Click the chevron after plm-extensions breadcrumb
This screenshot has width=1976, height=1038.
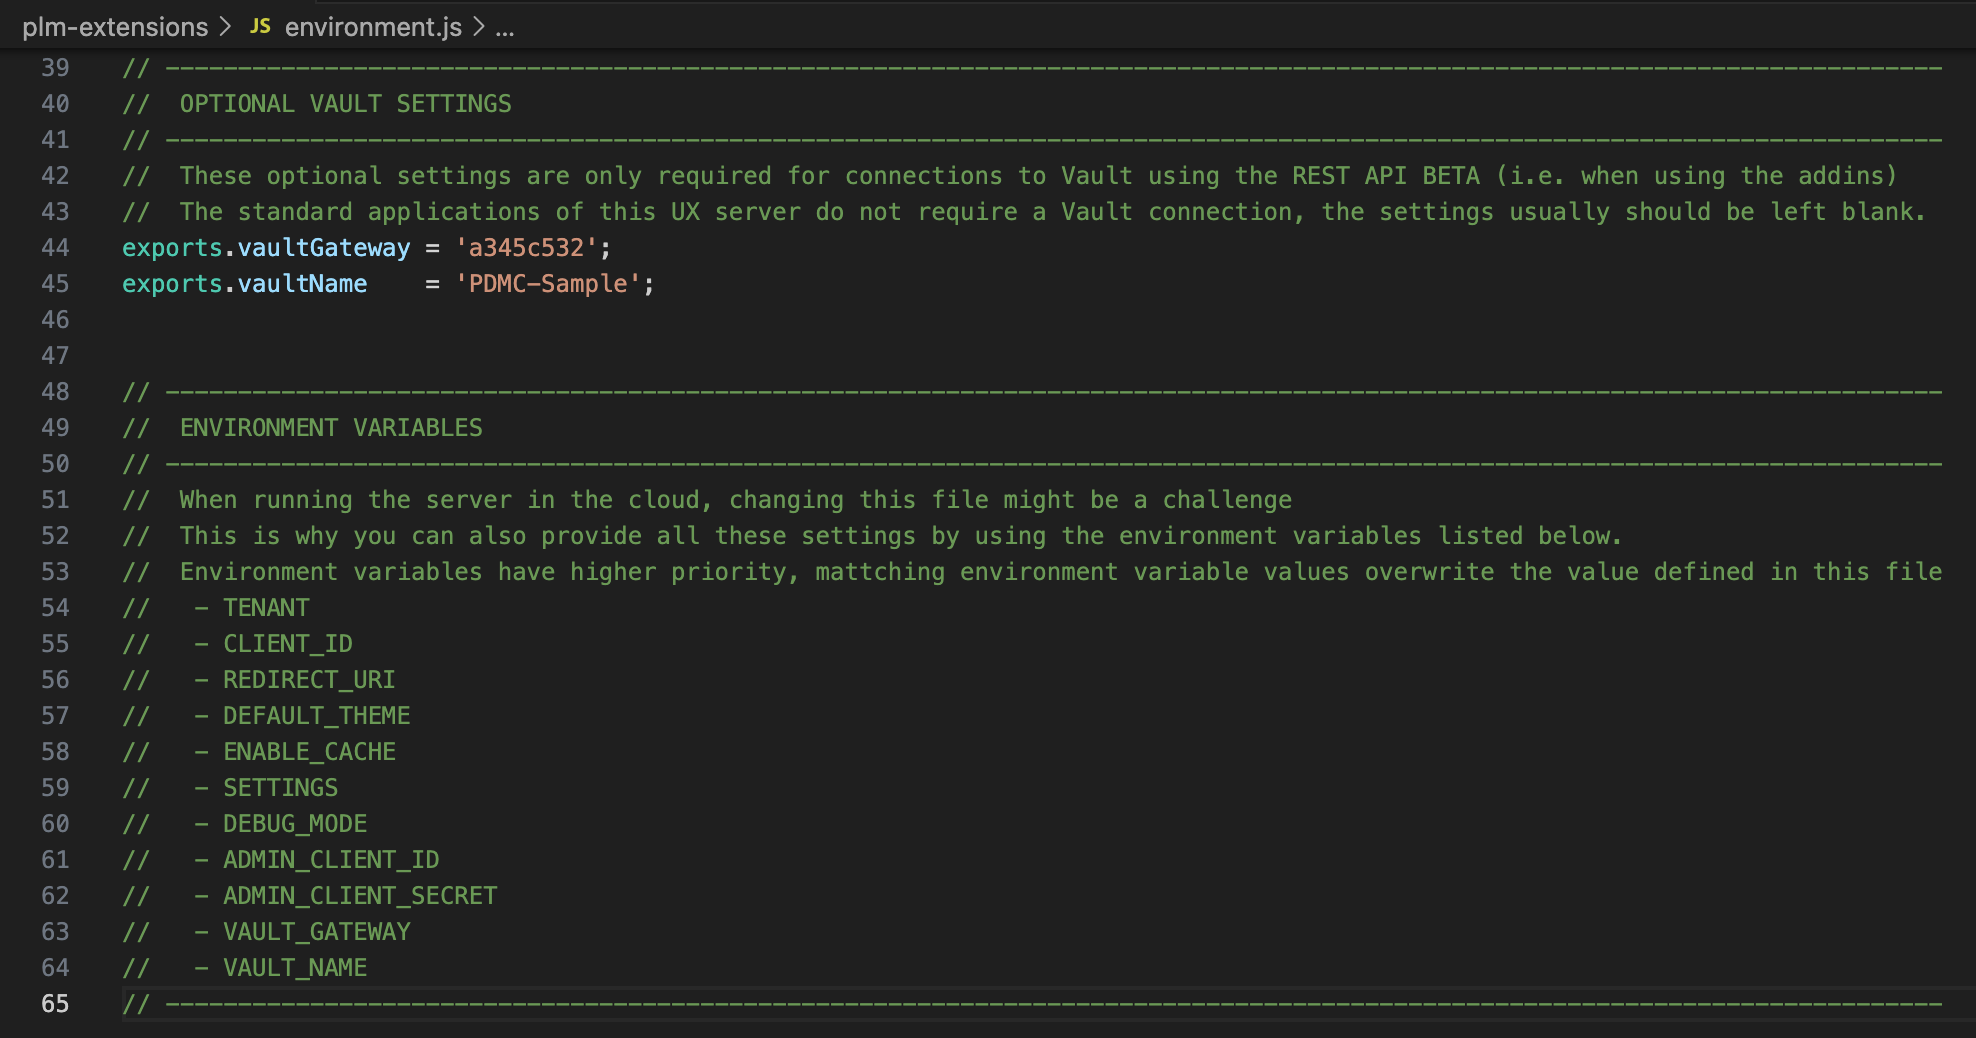(x=225, y=27)
